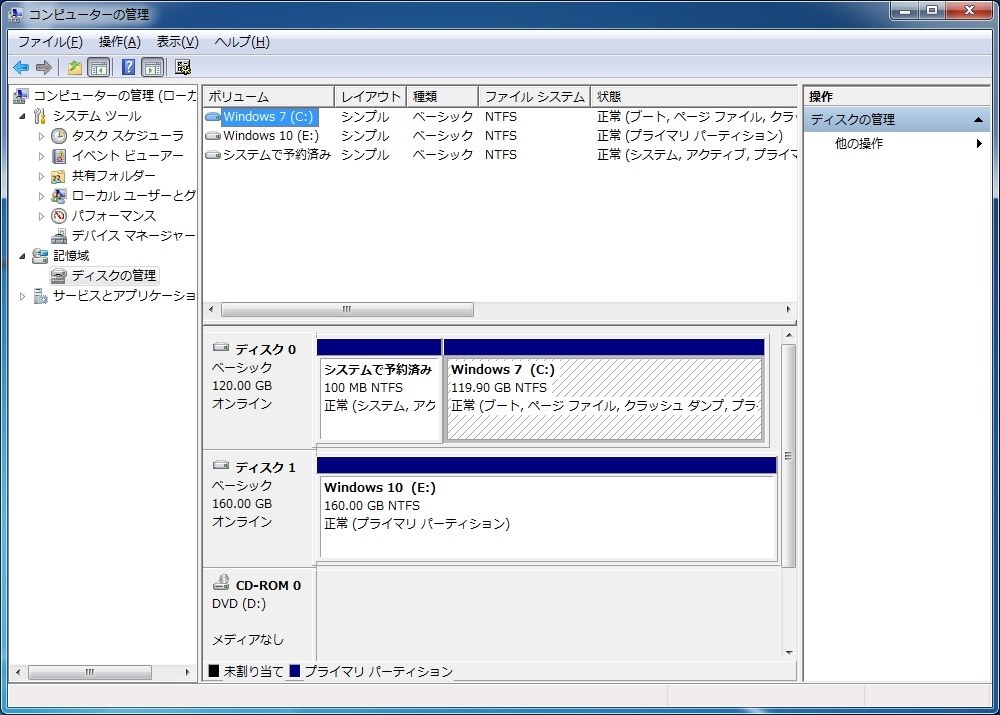Click the disk settings toolbar icon

click(x=184, y=67)
